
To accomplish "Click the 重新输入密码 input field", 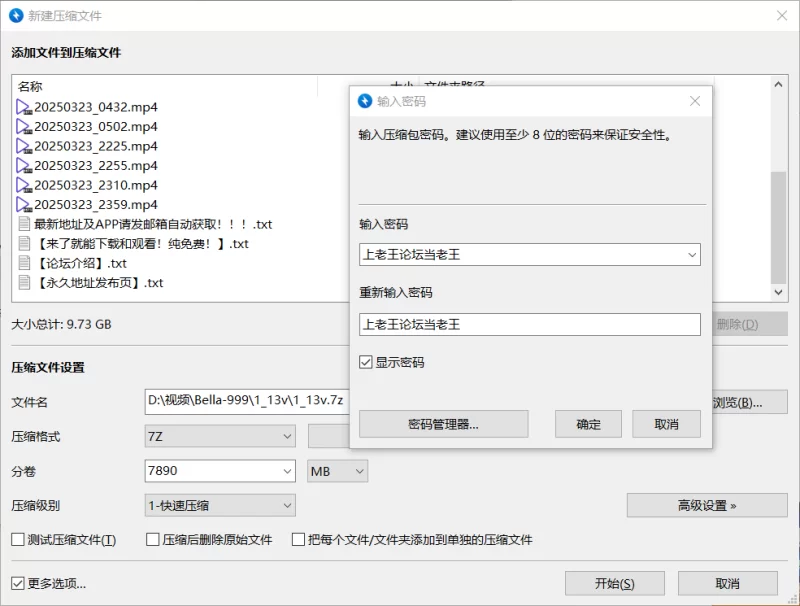I will [530, 324].
